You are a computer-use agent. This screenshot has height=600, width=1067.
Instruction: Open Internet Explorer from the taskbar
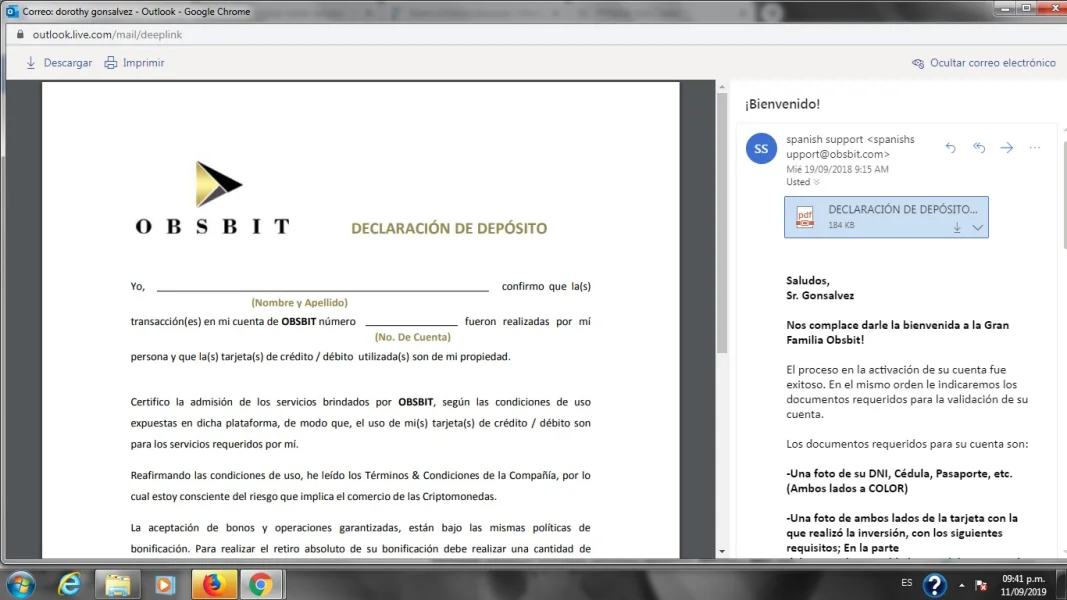coord(69,584)
